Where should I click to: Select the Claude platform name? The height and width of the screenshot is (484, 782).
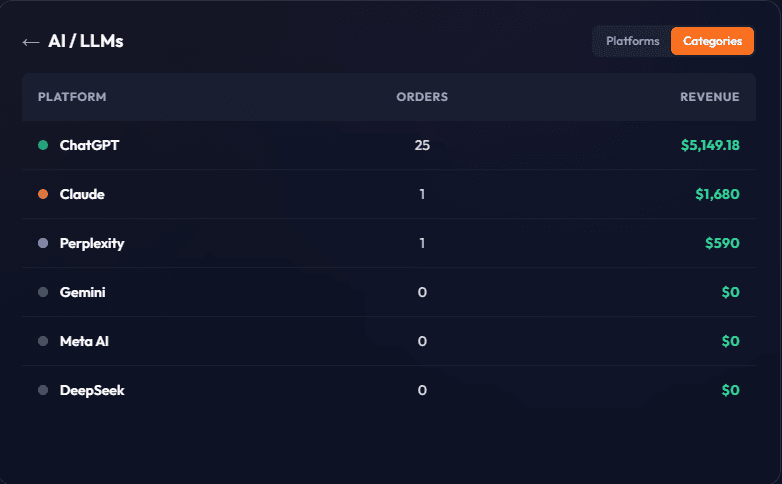82,194
